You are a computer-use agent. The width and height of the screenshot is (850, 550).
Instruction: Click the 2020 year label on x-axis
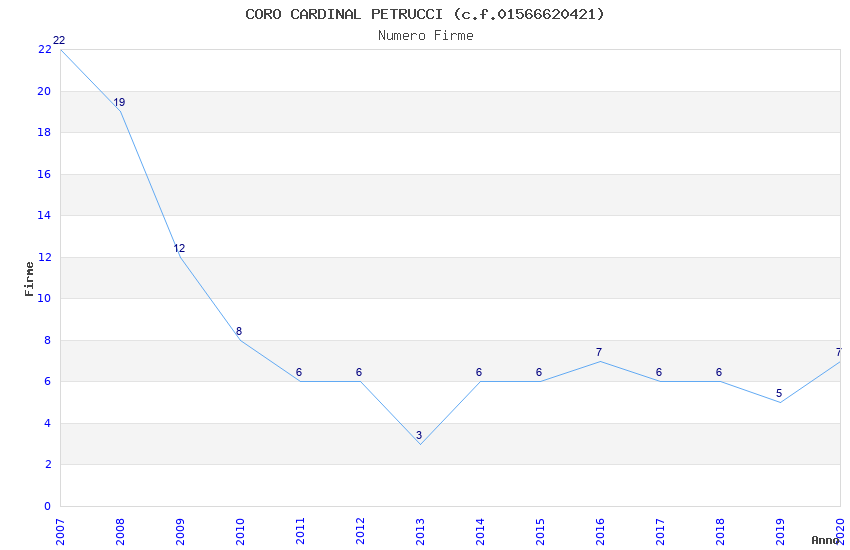[x=840, y=528]
